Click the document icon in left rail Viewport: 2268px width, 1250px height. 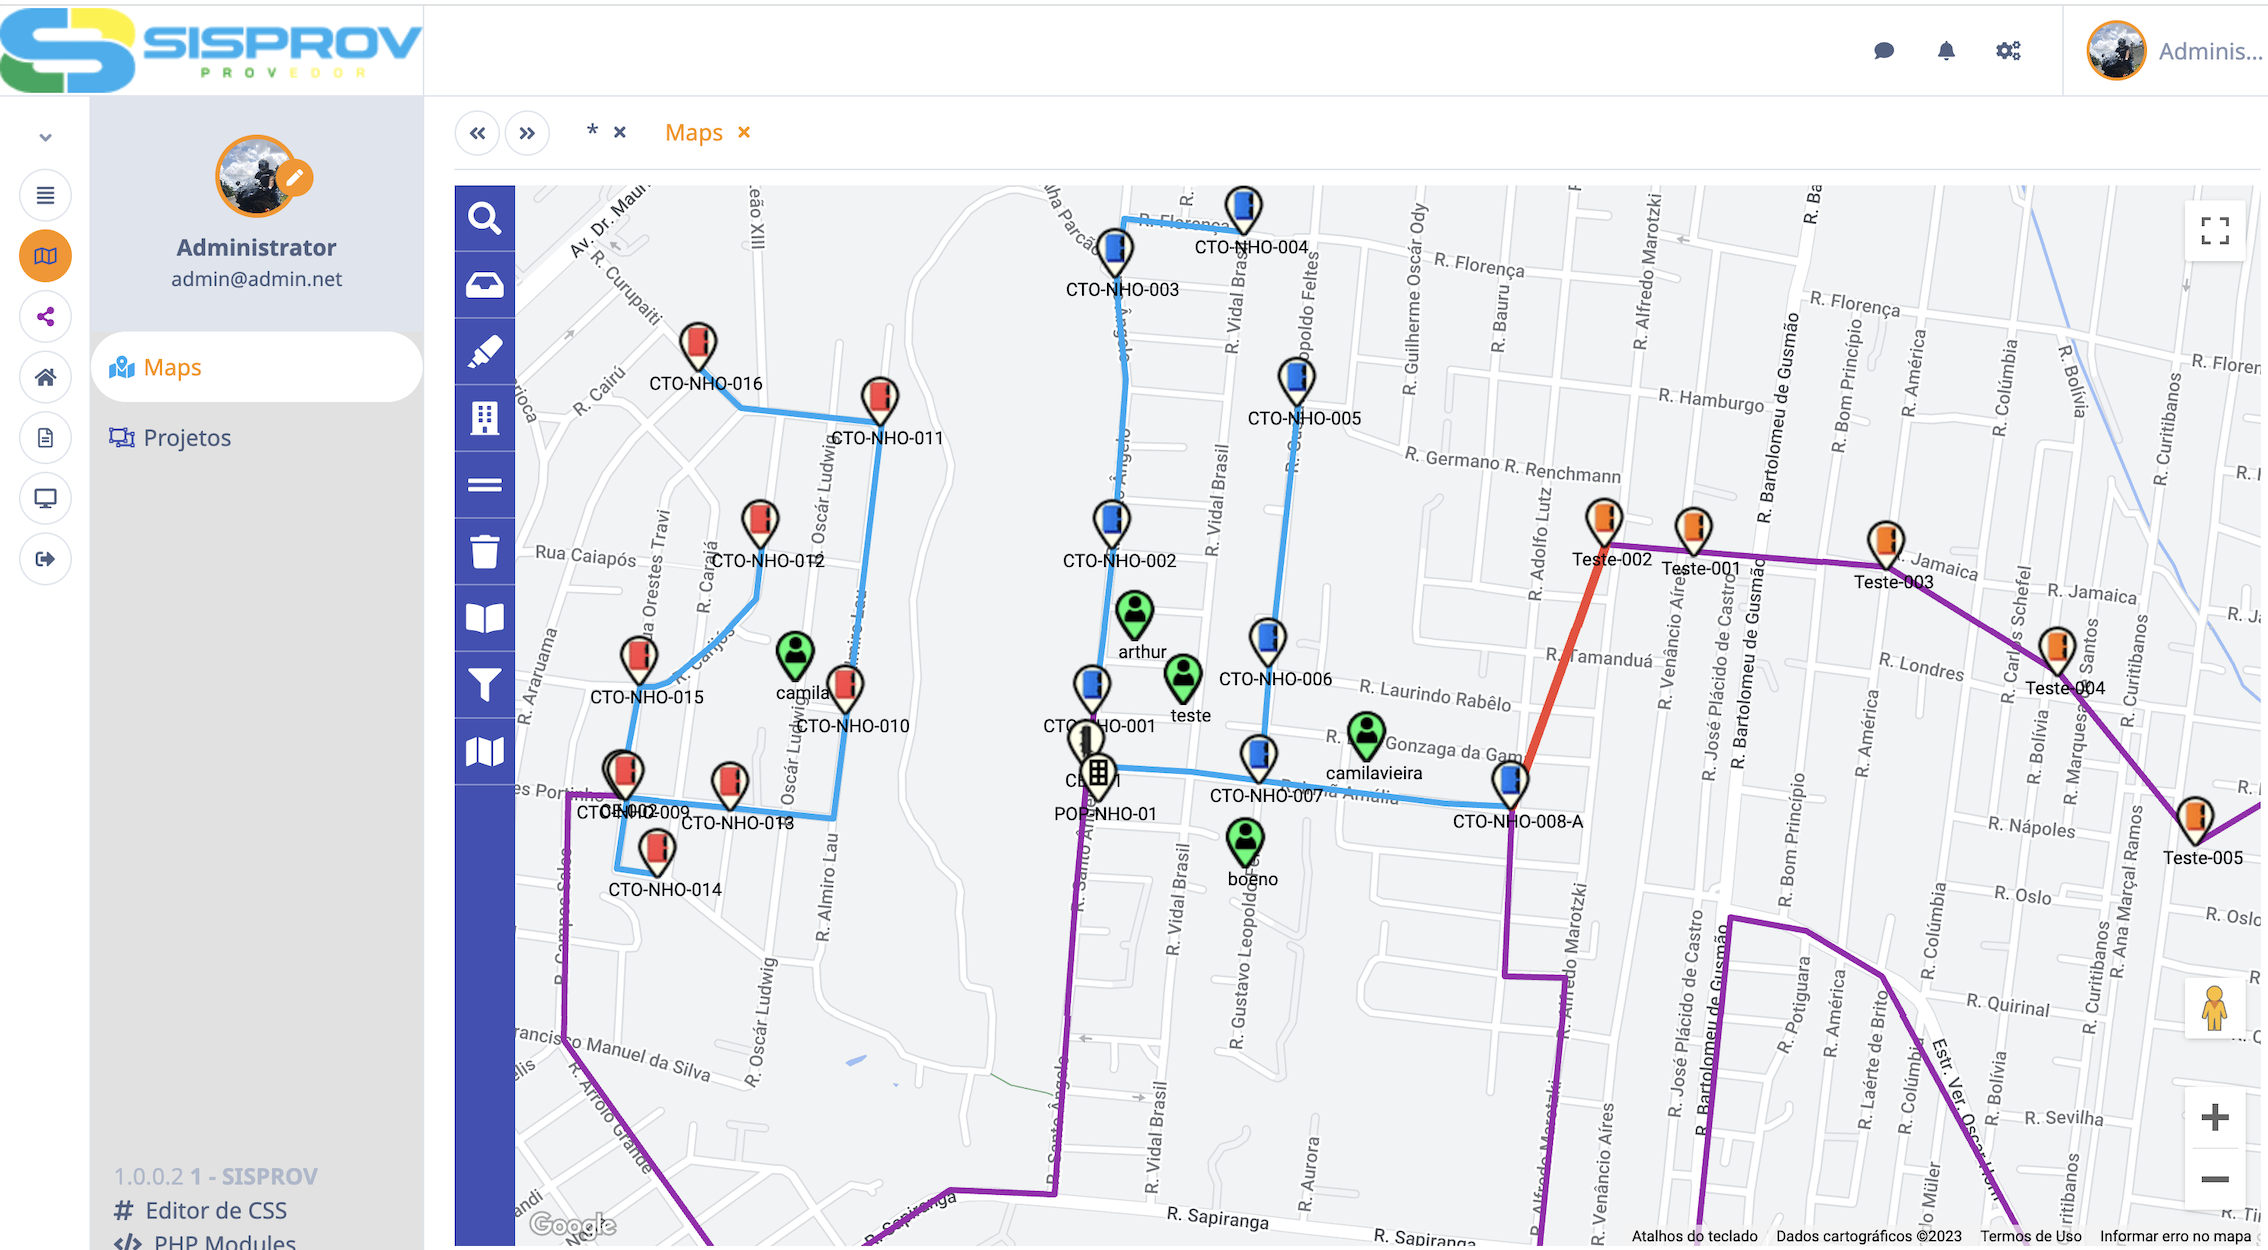coord(45,438)
